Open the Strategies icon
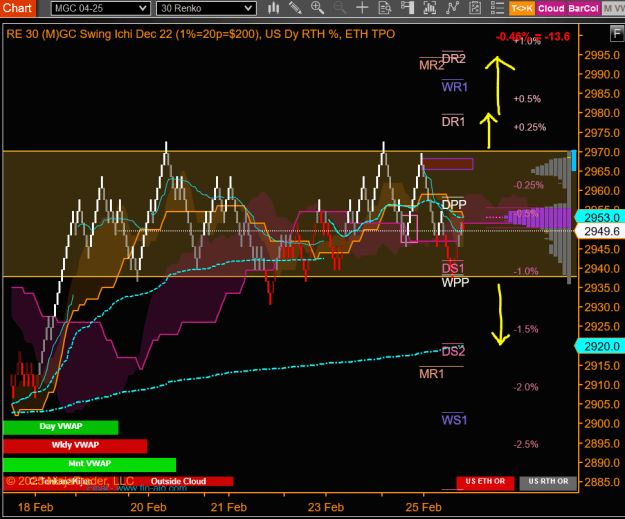625x519 pixels. (x=475, y=8)
